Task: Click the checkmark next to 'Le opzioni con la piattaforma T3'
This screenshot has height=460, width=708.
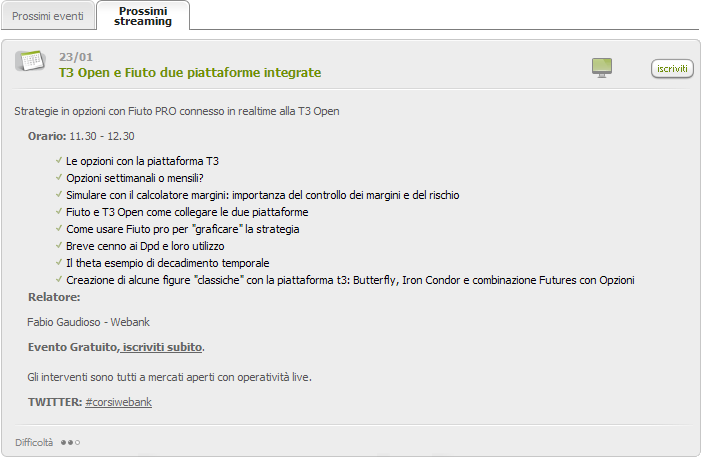Action: click(x=59, y=160)
